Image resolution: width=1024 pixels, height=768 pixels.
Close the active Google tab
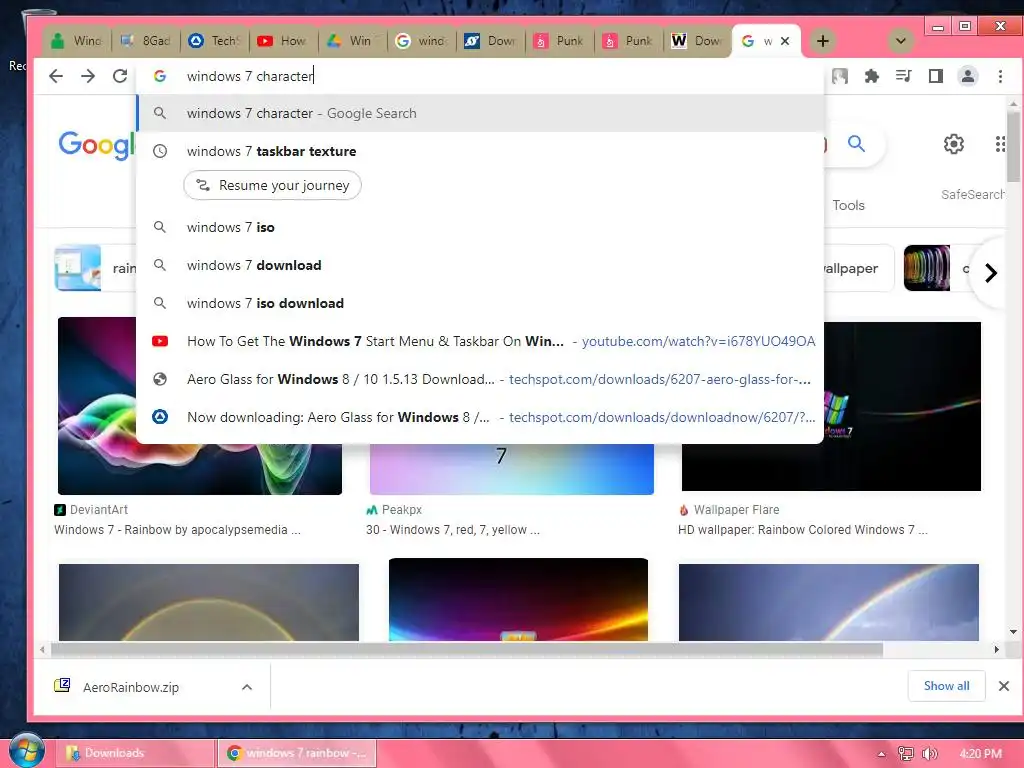click(x=785, y=41)
